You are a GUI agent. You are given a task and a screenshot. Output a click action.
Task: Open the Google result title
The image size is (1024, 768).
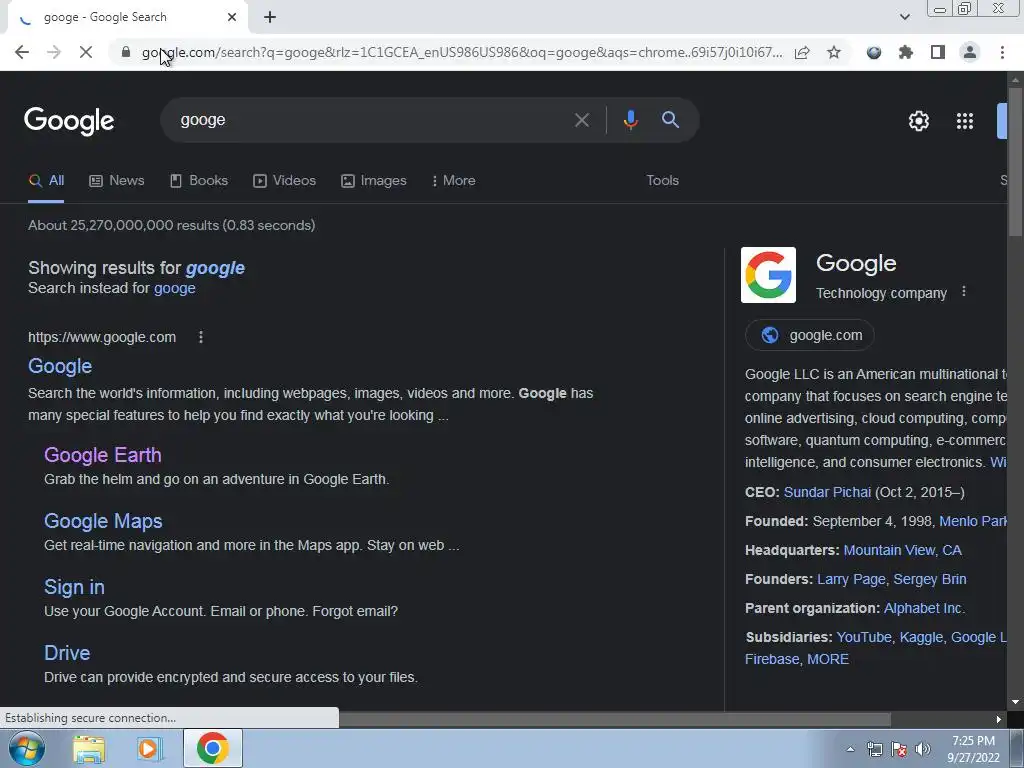[x=60, y=366]
